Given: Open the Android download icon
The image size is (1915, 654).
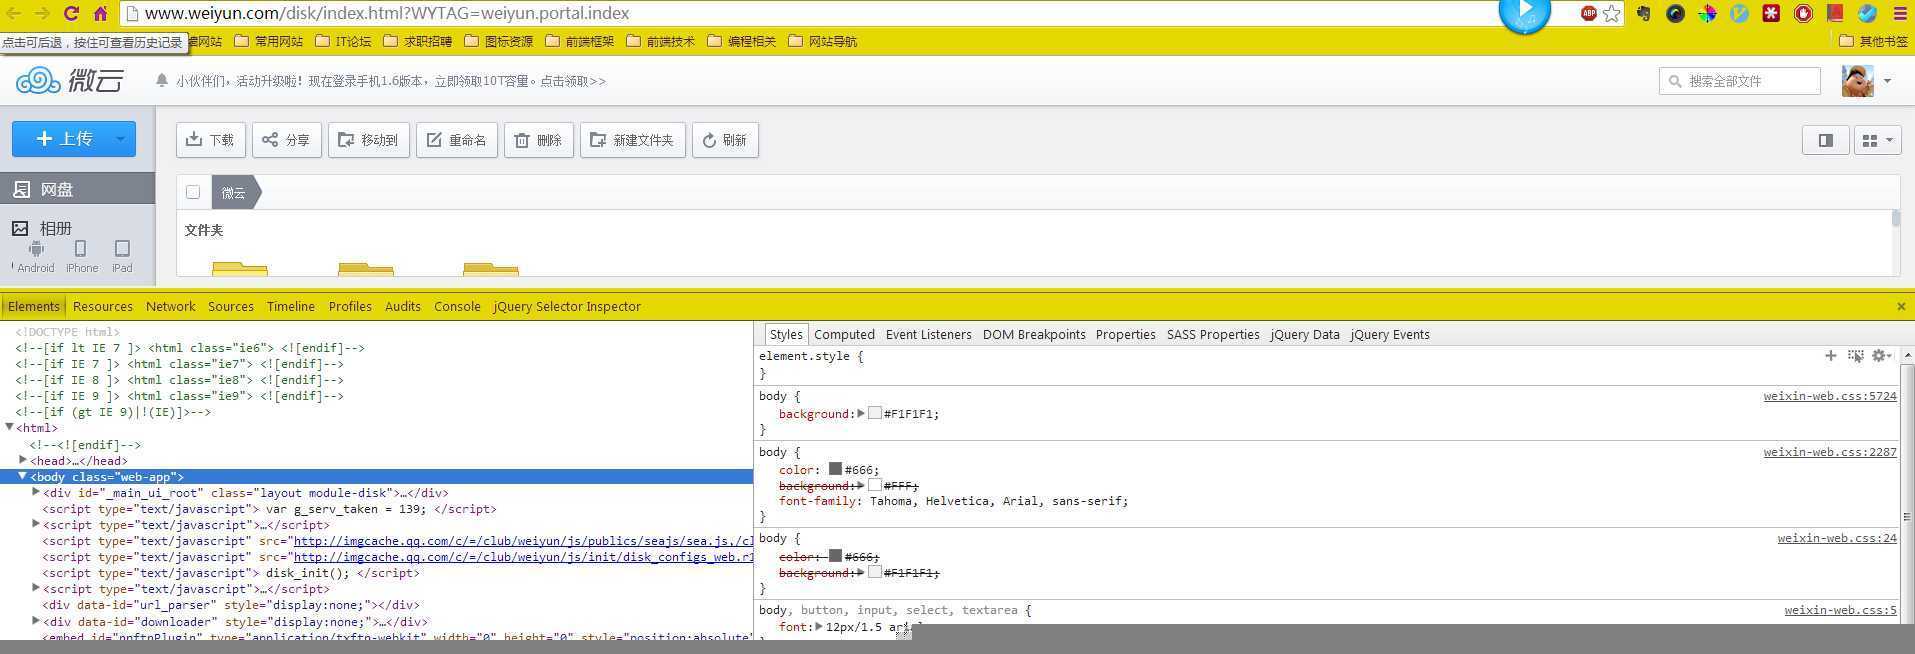Looking at the screenshot, I should point(36,248).
